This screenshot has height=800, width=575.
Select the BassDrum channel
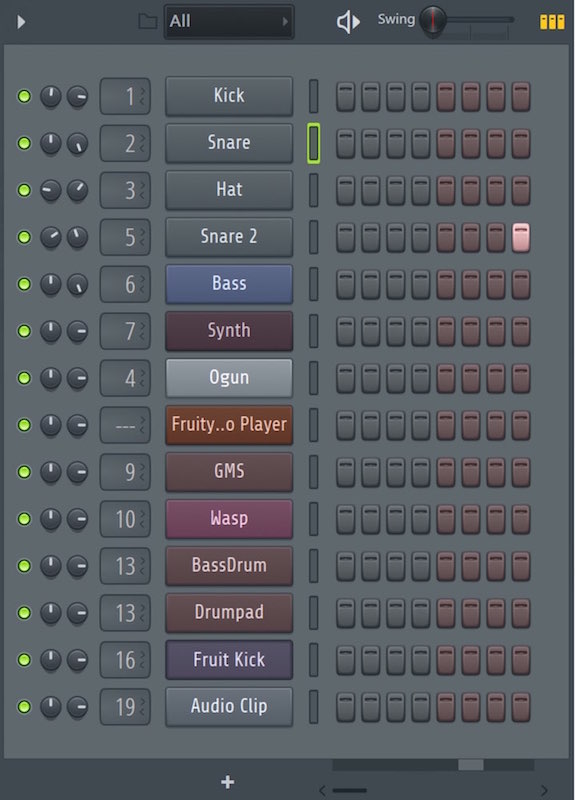coord(229,565)
